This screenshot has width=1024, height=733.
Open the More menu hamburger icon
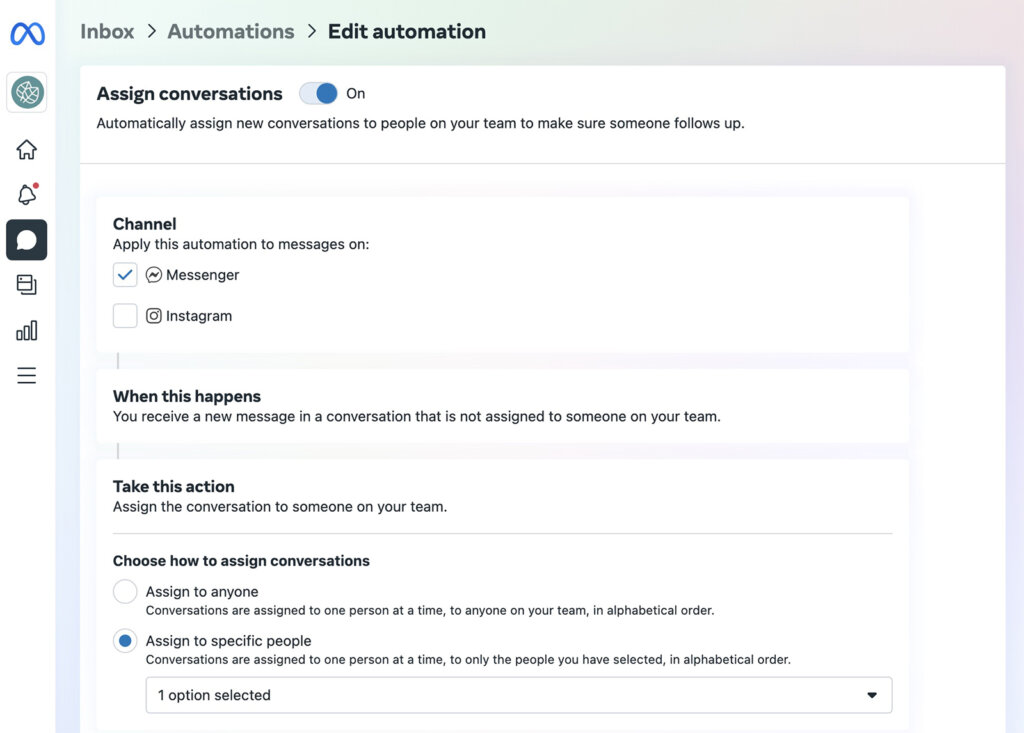pos(27,375)
